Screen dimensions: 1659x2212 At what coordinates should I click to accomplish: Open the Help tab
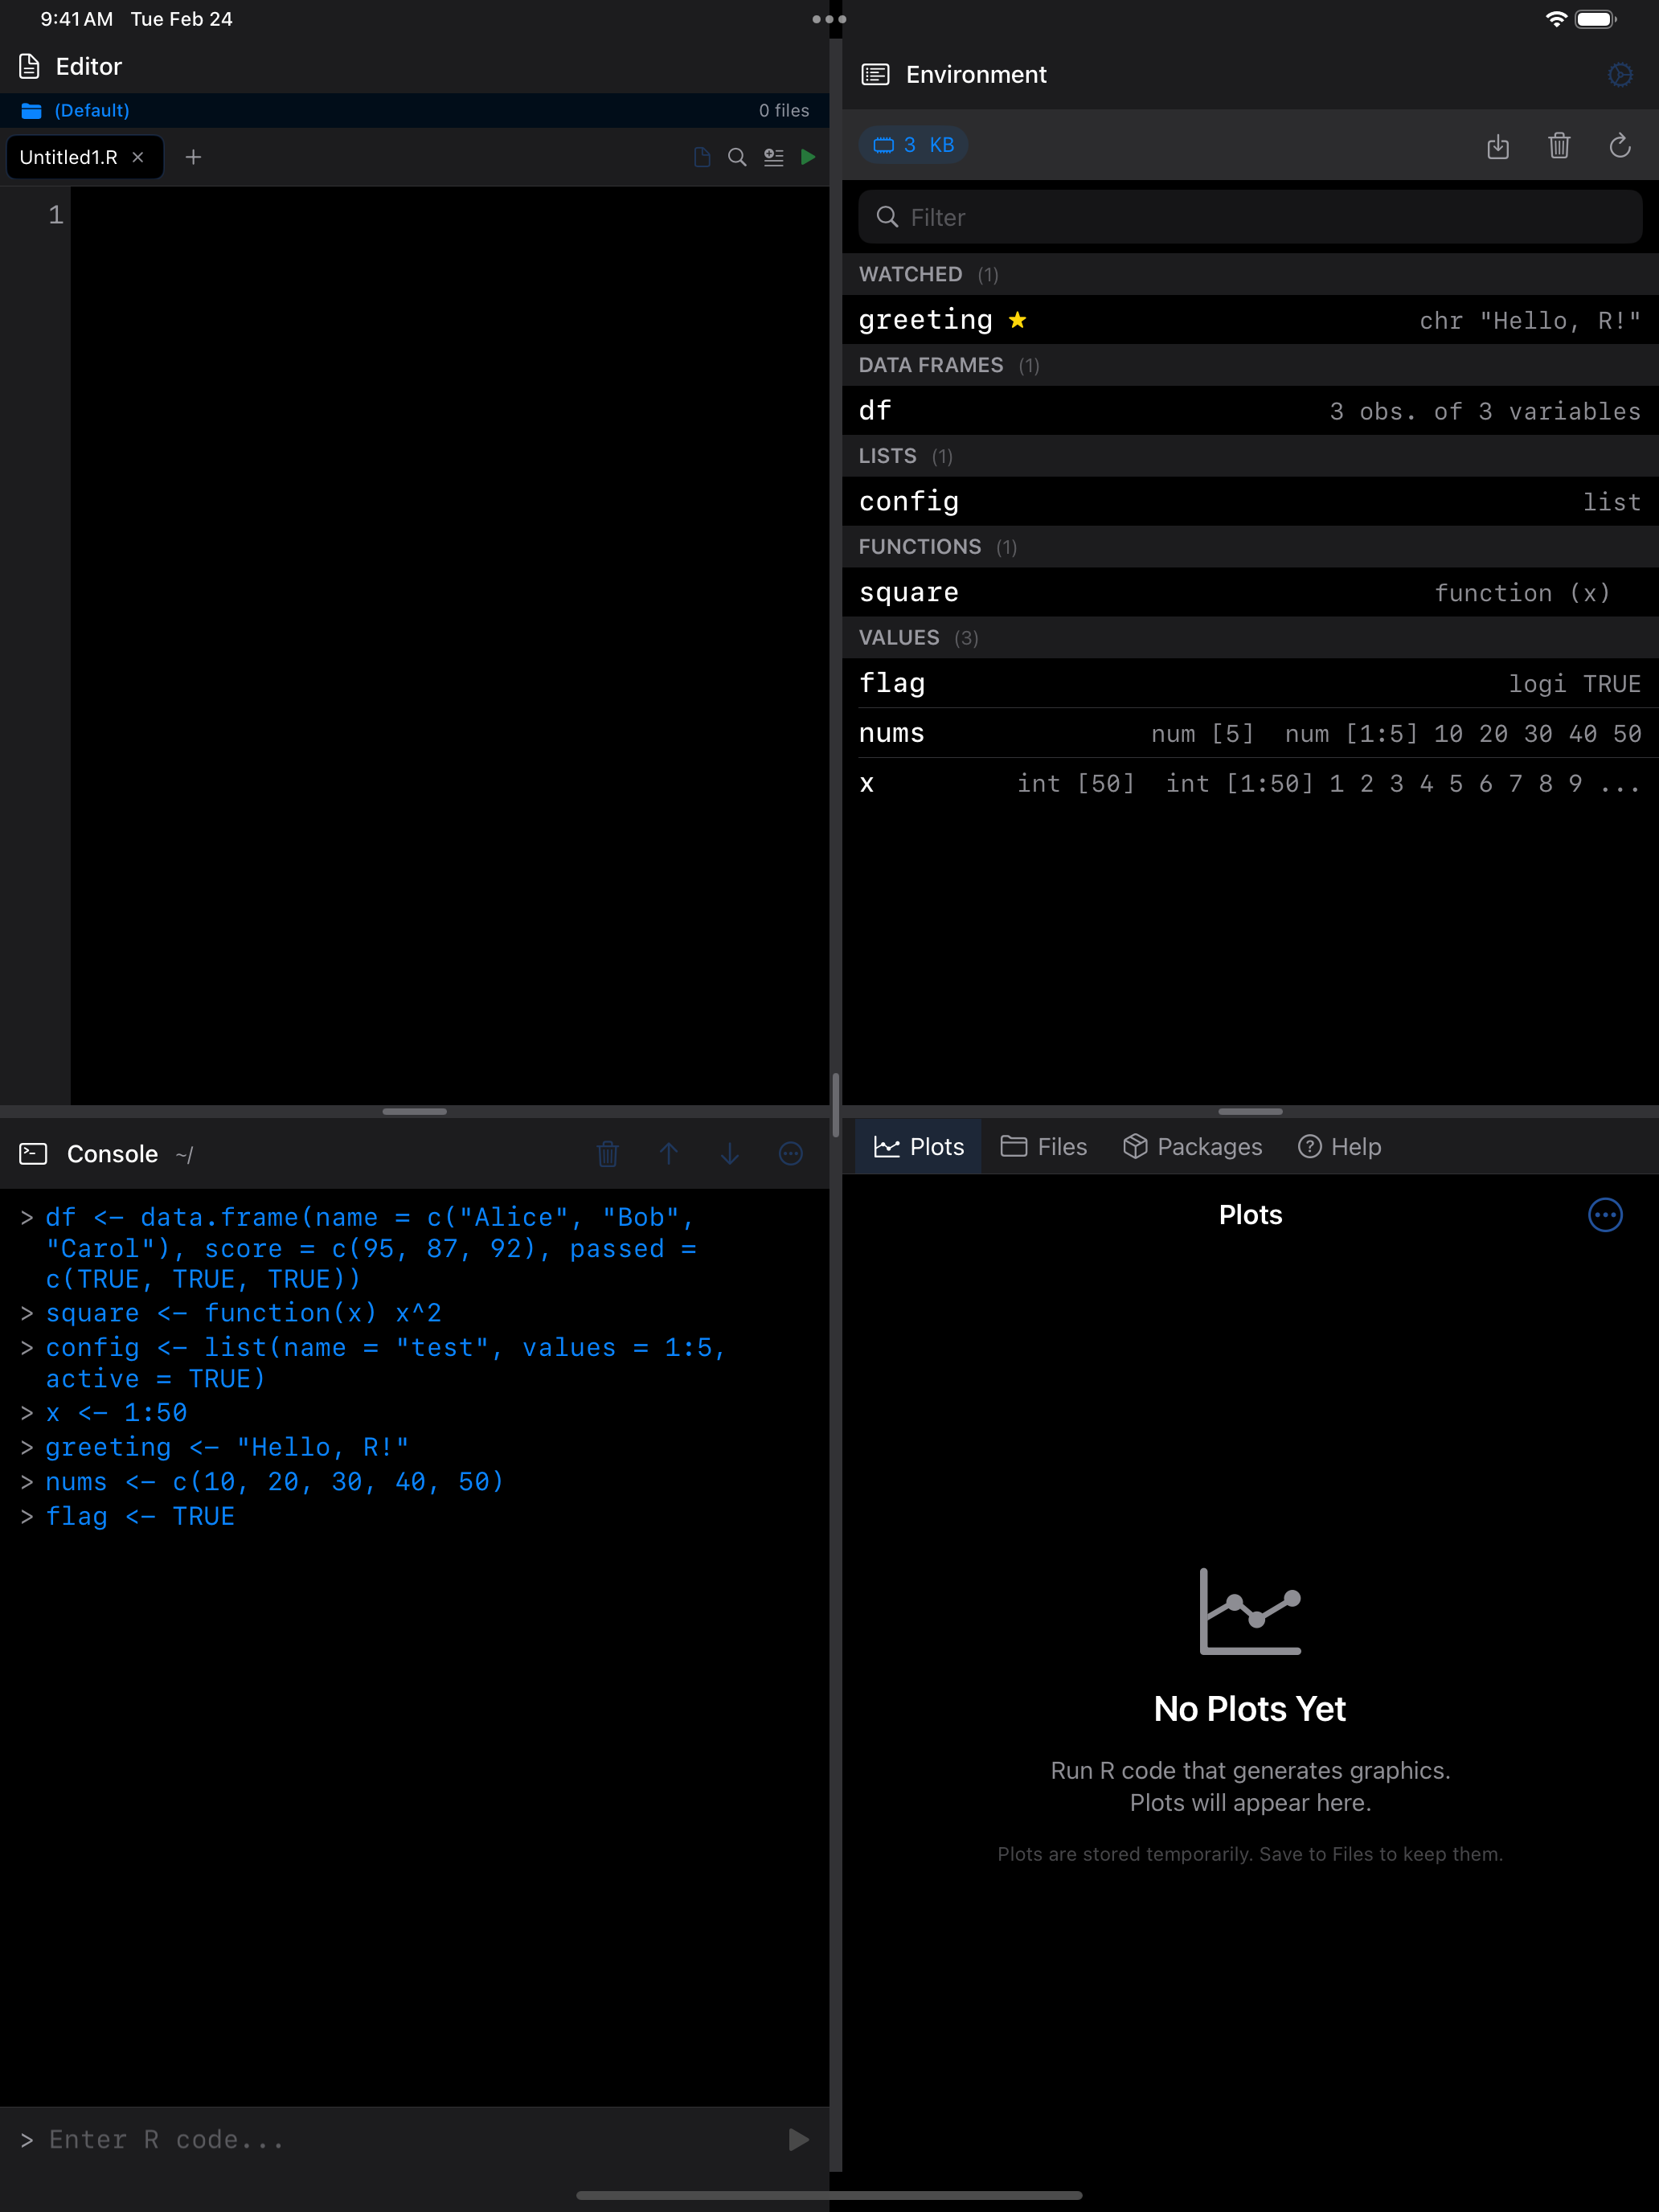tap(1340, 1146)
